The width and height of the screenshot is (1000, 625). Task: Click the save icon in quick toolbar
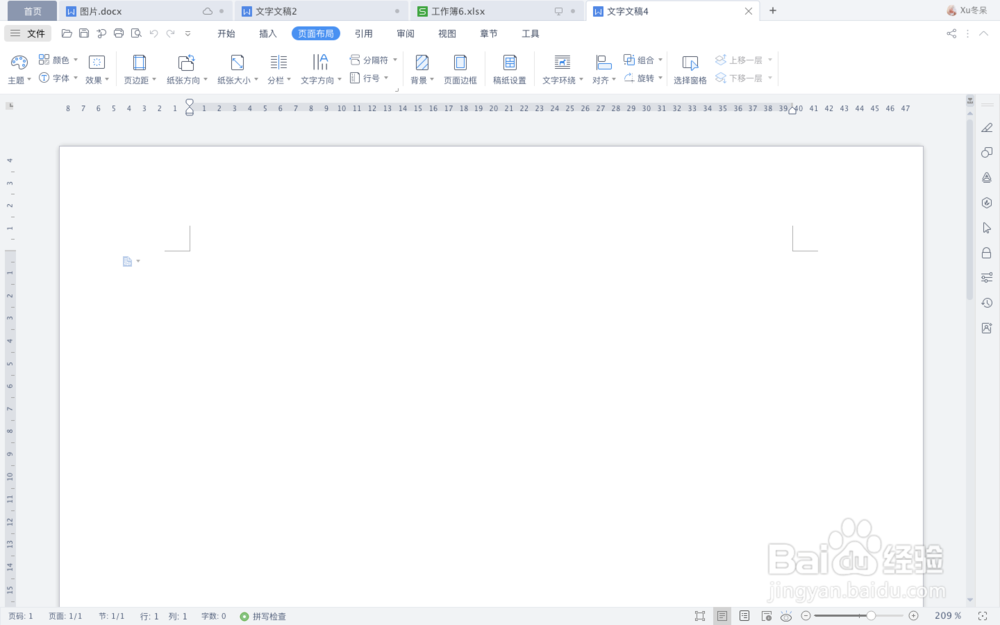(x=84, y=33)
